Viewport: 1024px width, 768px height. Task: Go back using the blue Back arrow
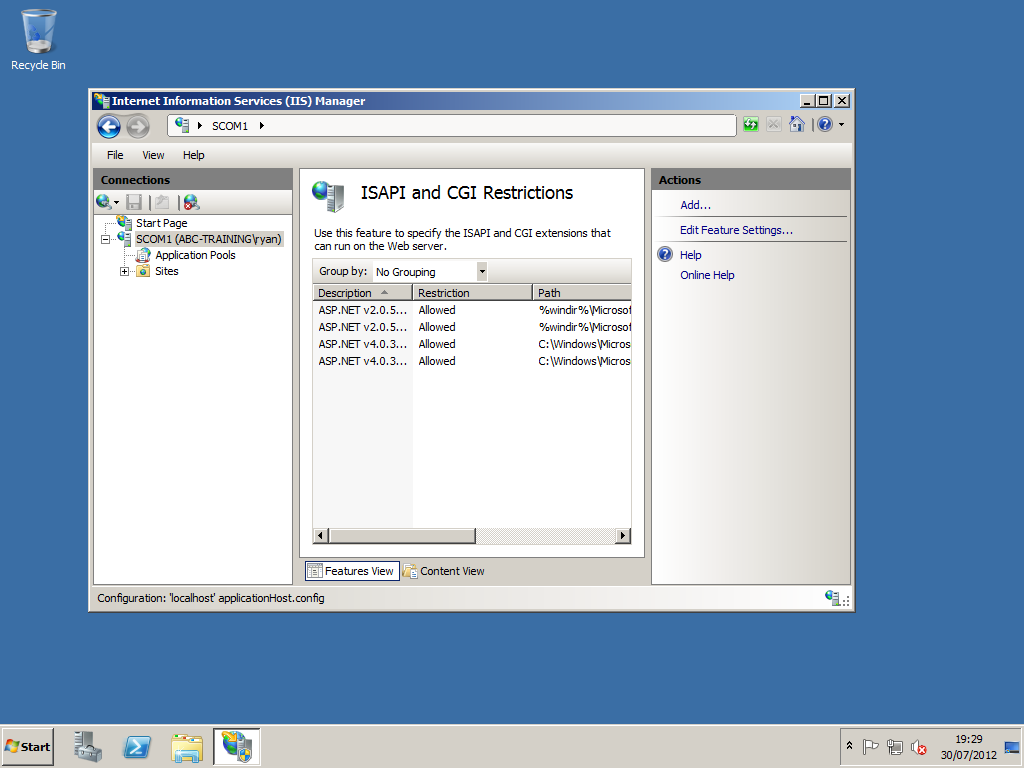pos(109,126)
